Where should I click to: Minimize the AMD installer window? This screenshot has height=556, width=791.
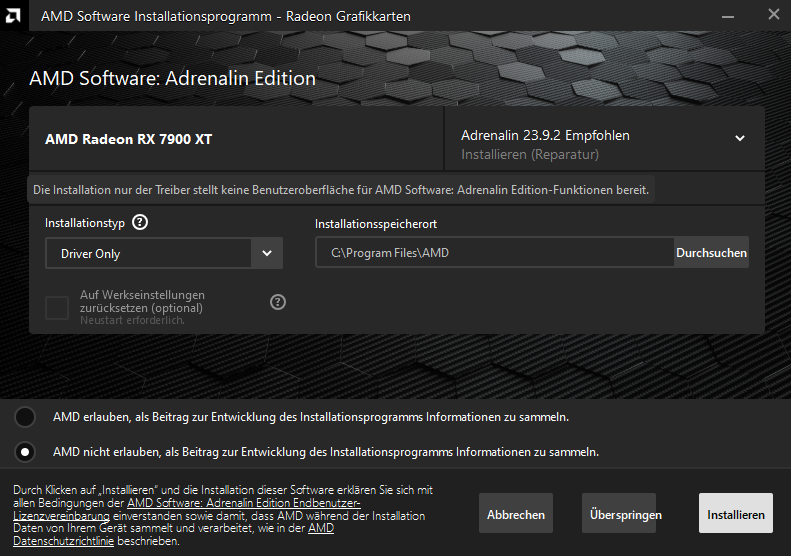pos(727,16)
